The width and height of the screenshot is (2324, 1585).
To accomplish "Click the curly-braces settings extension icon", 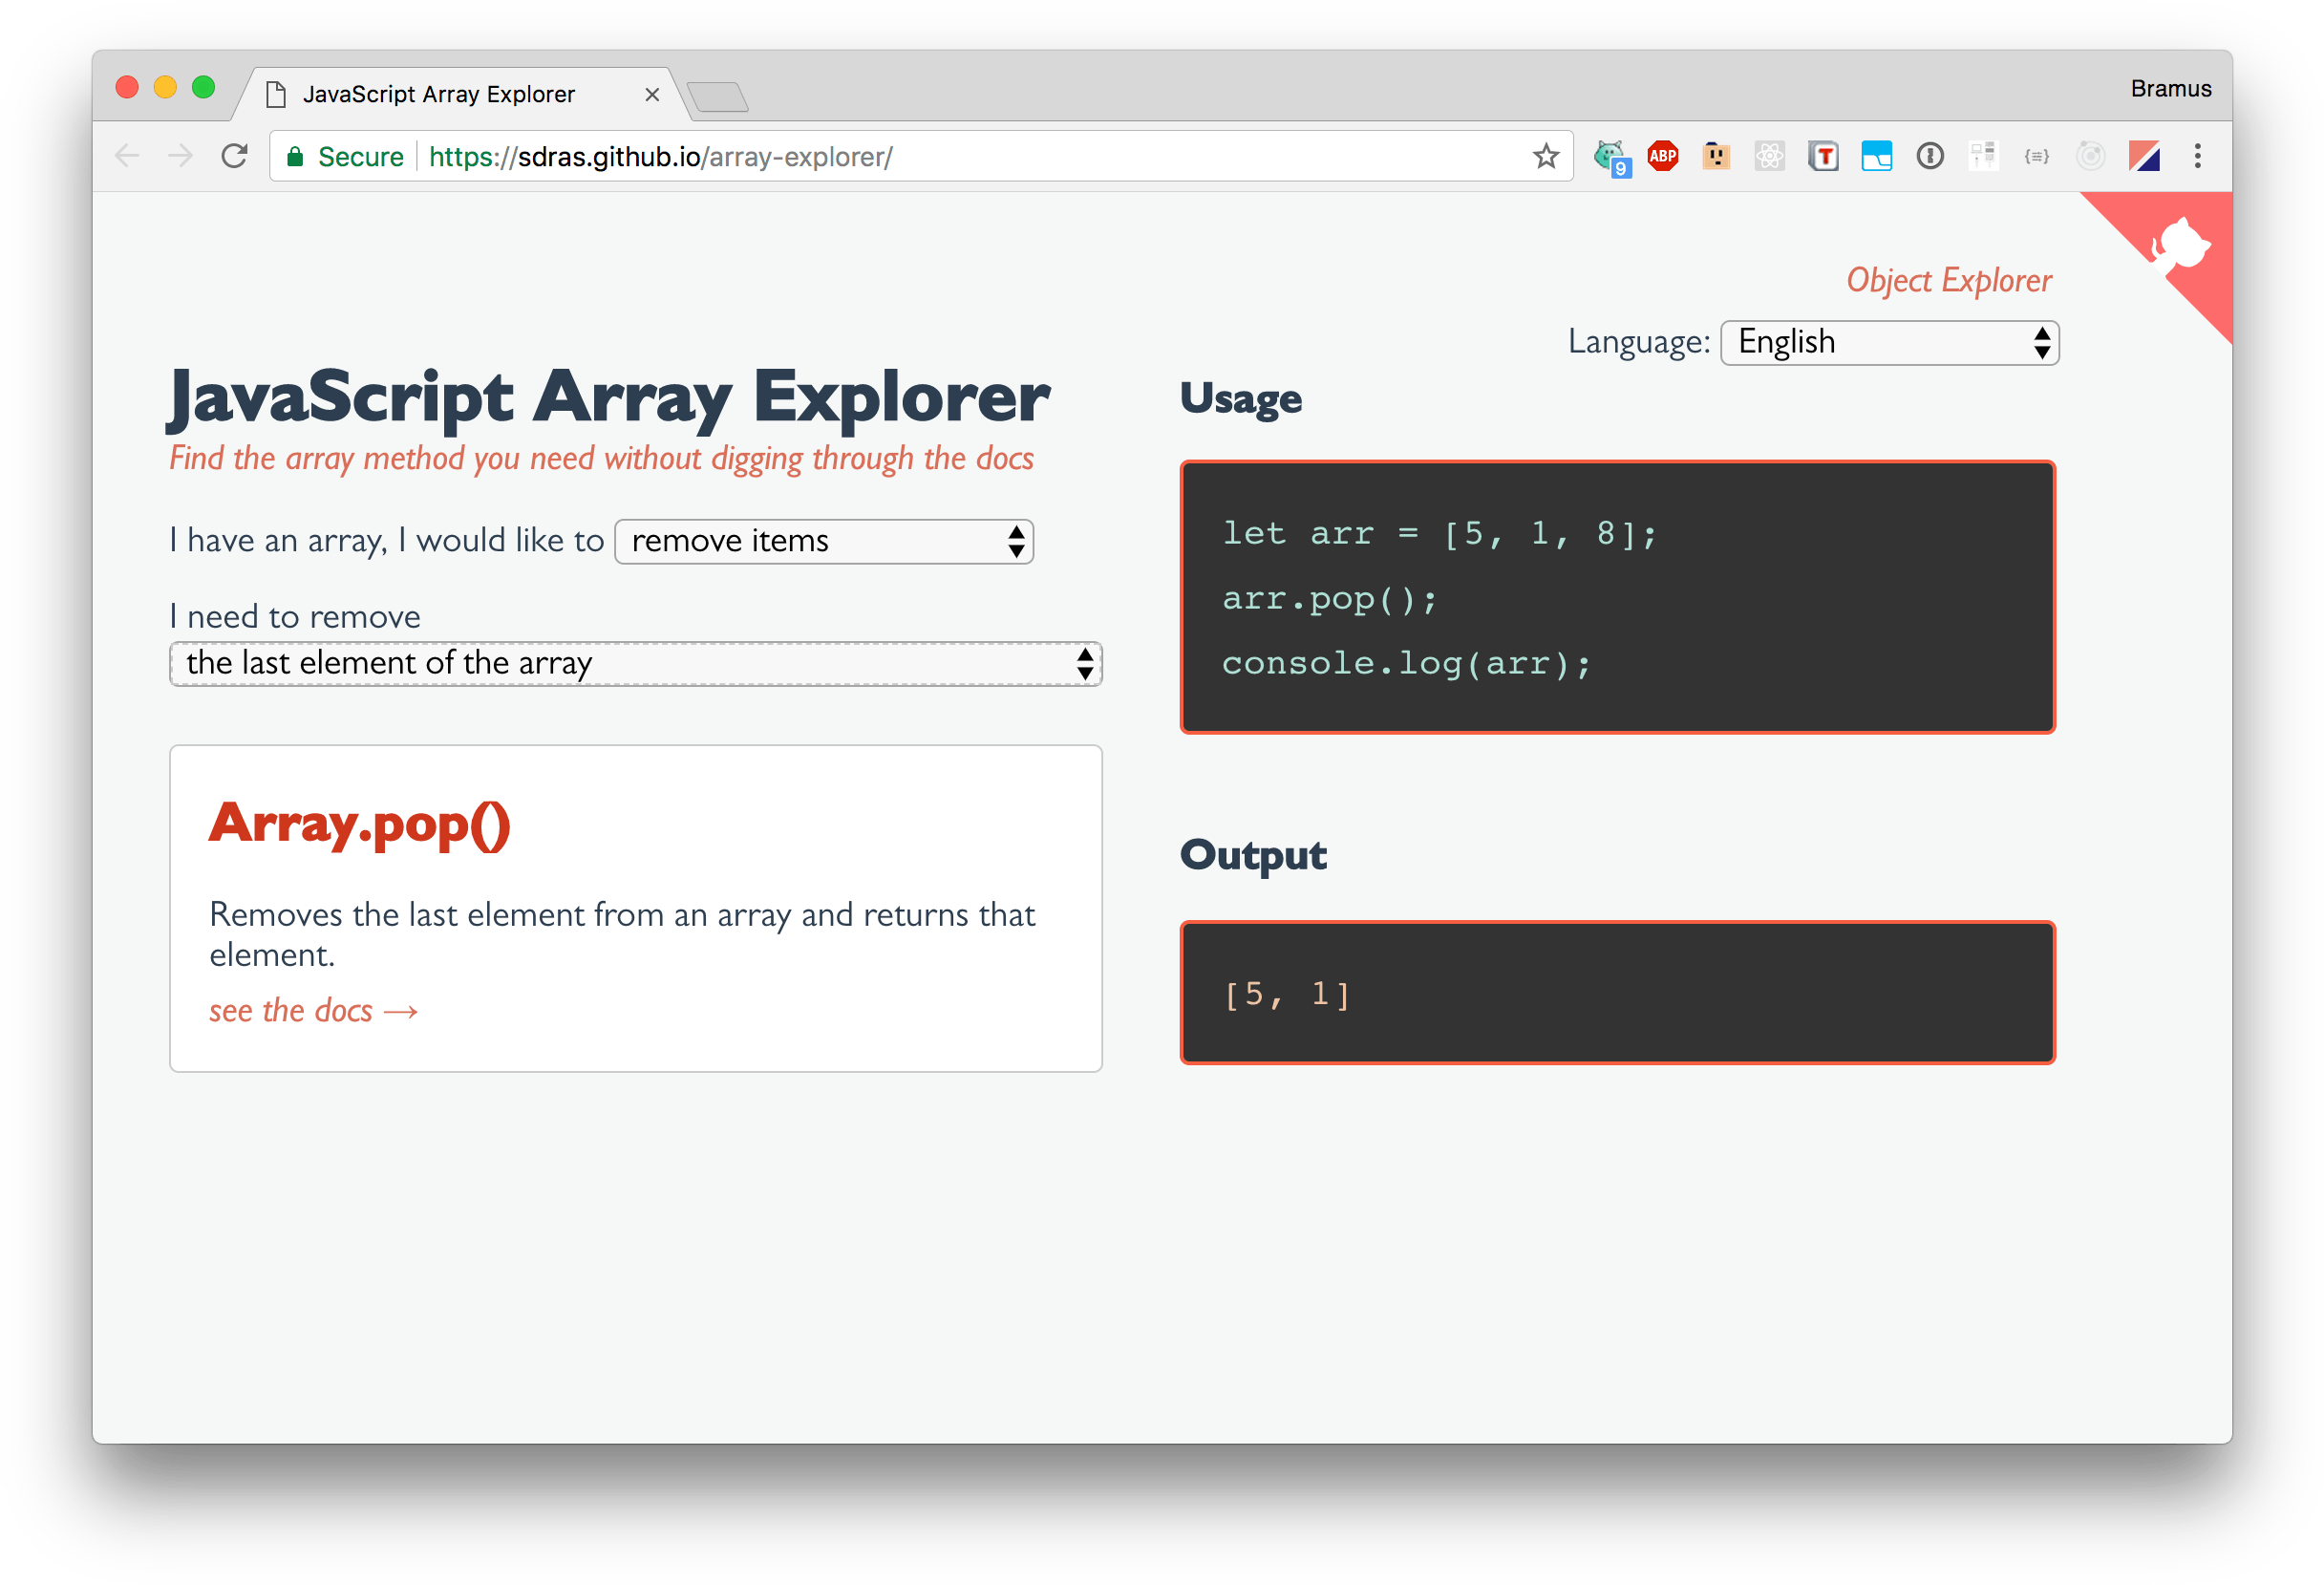I will tap(2036, 156).
